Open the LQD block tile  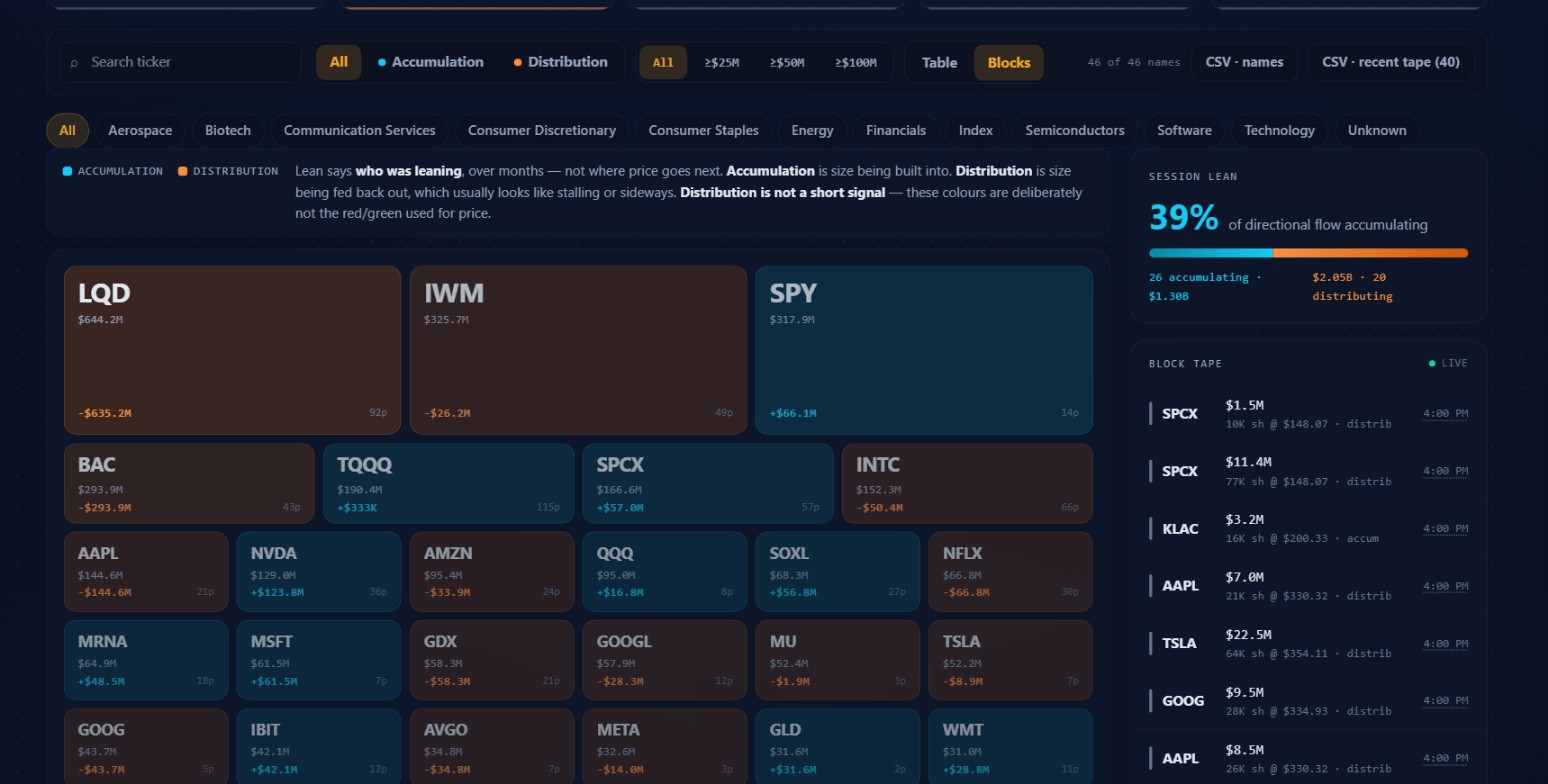tap(232, 350)
